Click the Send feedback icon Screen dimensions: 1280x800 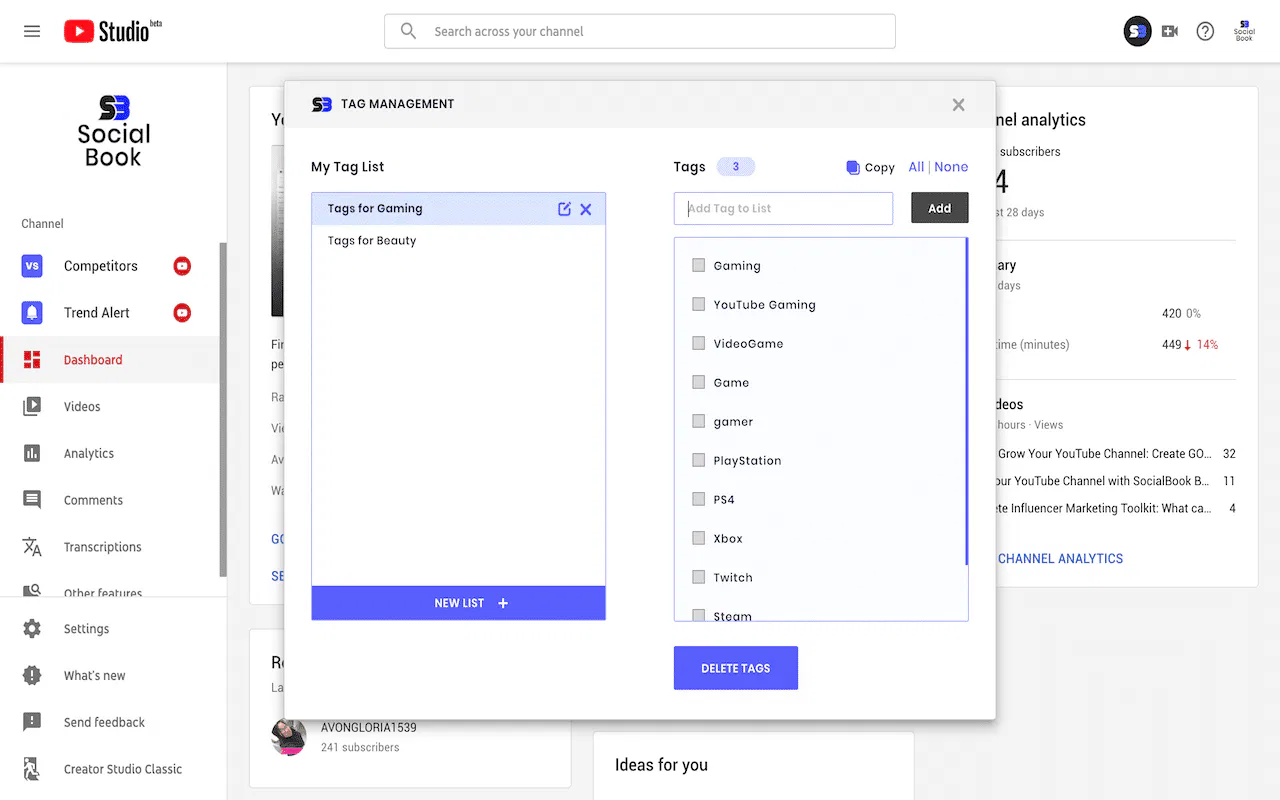tap(33, 722)
